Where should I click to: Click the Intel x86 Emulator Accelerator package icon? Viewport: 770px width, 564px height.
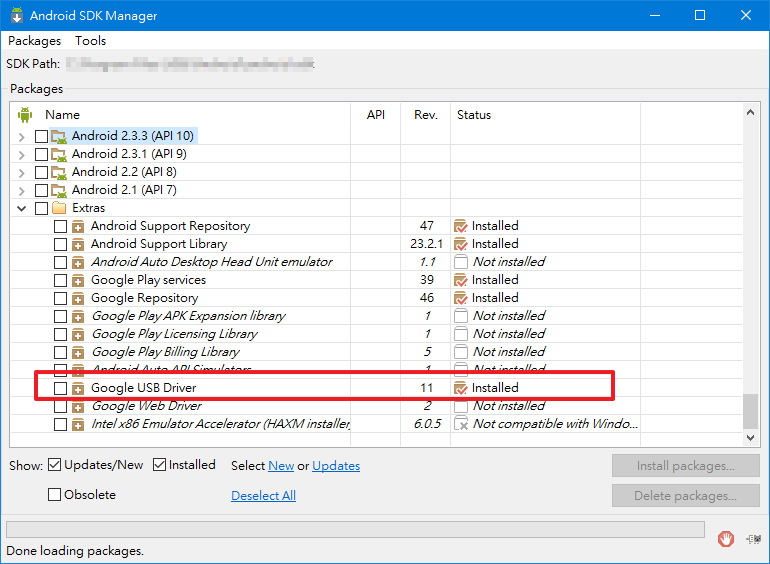click(78, 424)
